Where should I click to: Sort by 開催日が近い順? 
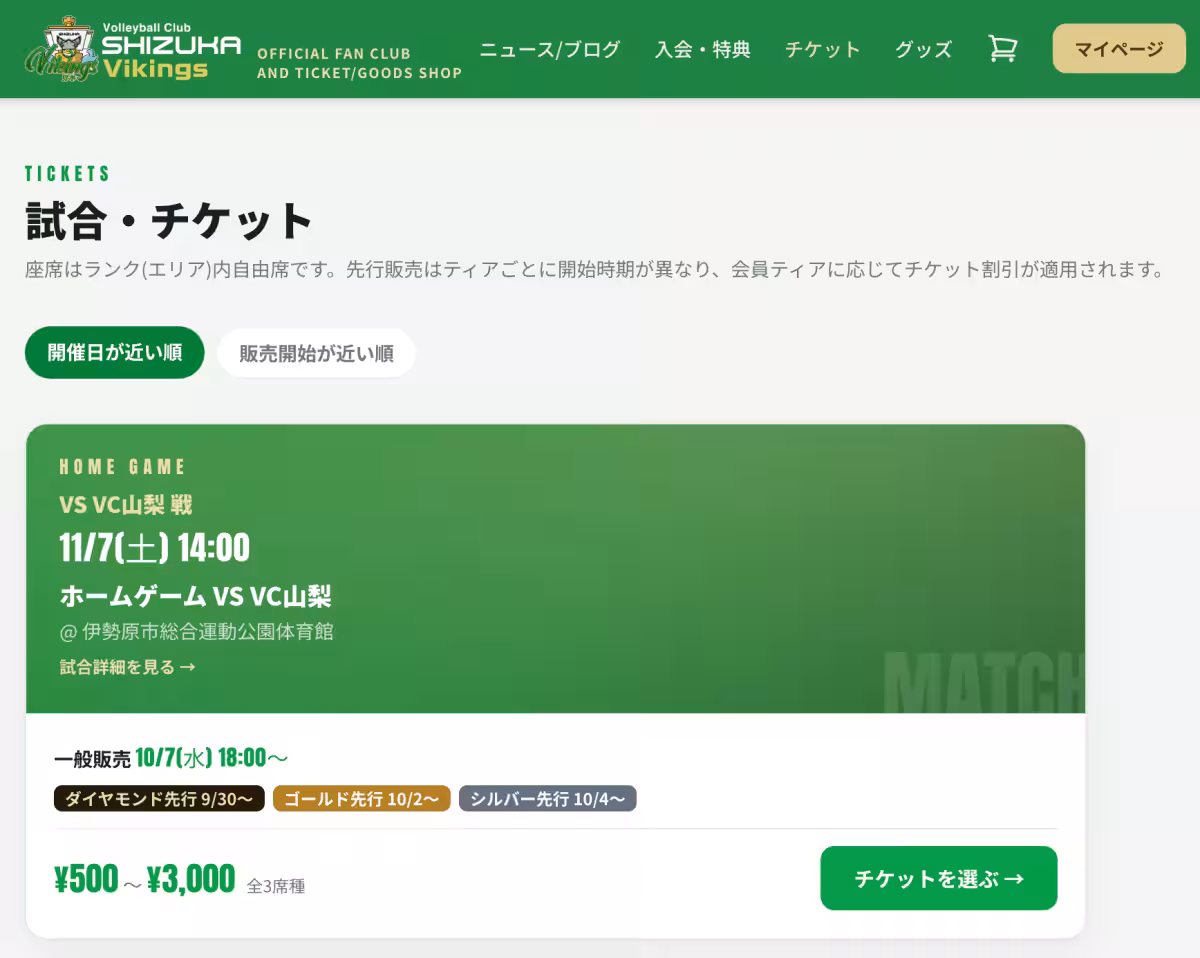coord(115,353)
